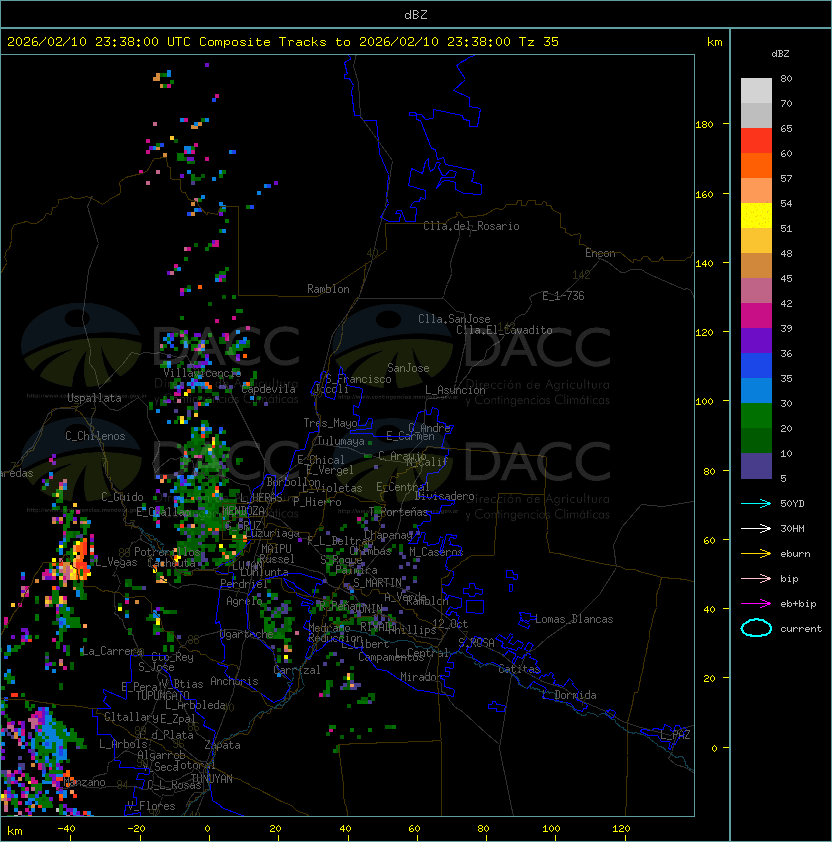Click the '160' tick on the km axis
Viewport: 832px width, 842px height.
point(704,194)
